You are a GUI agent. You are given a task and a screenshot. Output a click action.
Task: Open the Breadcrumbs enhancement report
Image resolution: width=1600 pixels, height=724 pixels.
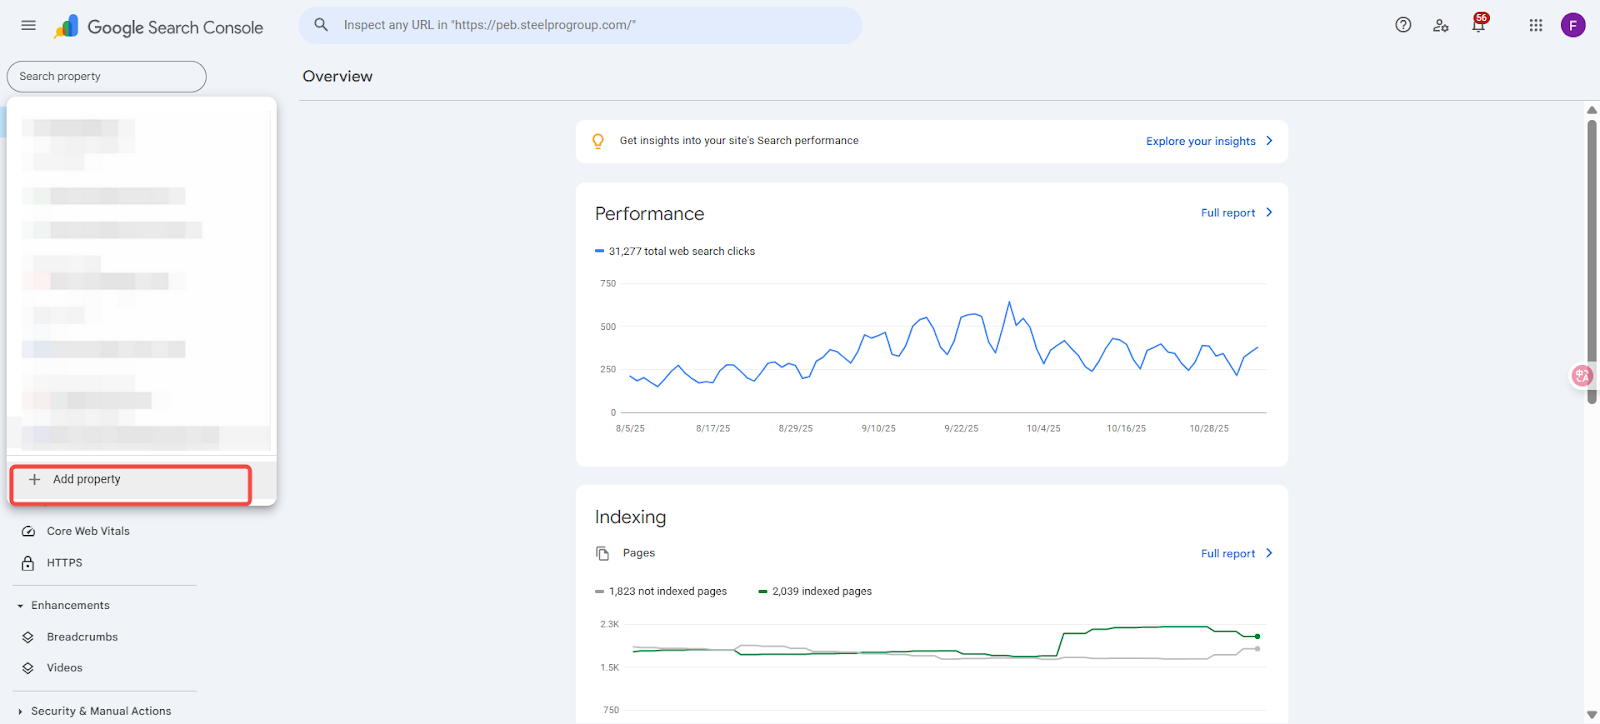(x=82, y=637)
